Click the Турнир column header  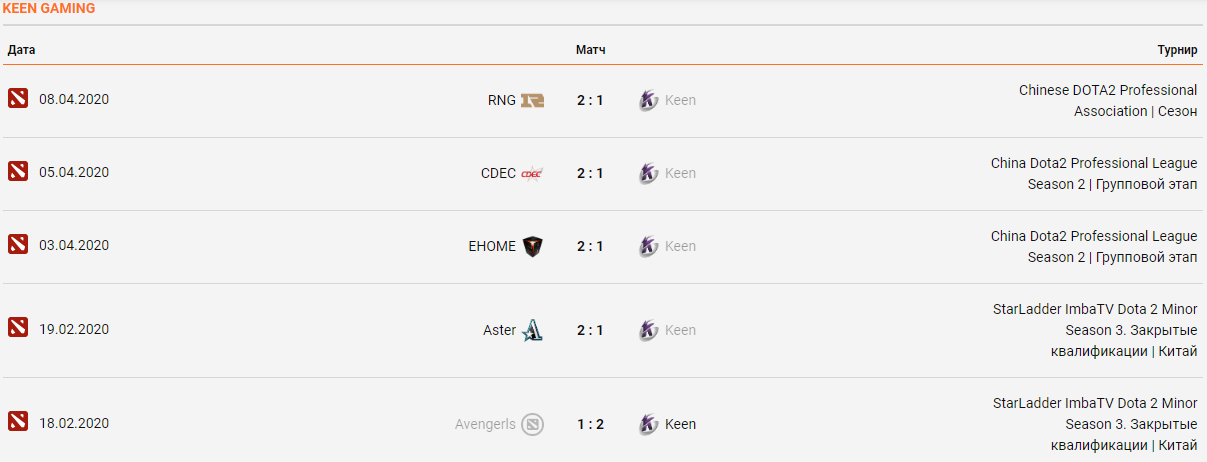[1177, 50]
